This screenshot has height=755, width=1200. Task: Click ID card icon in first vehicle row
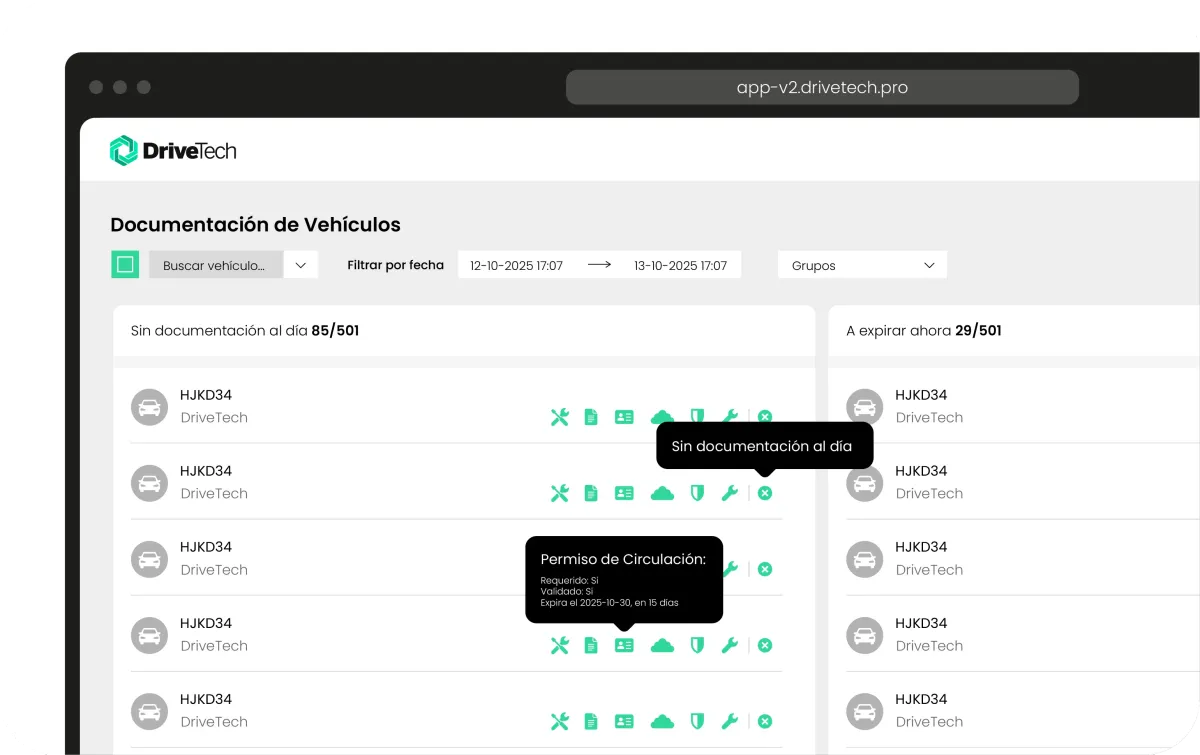pyautogui.click(x=624, y=417)
